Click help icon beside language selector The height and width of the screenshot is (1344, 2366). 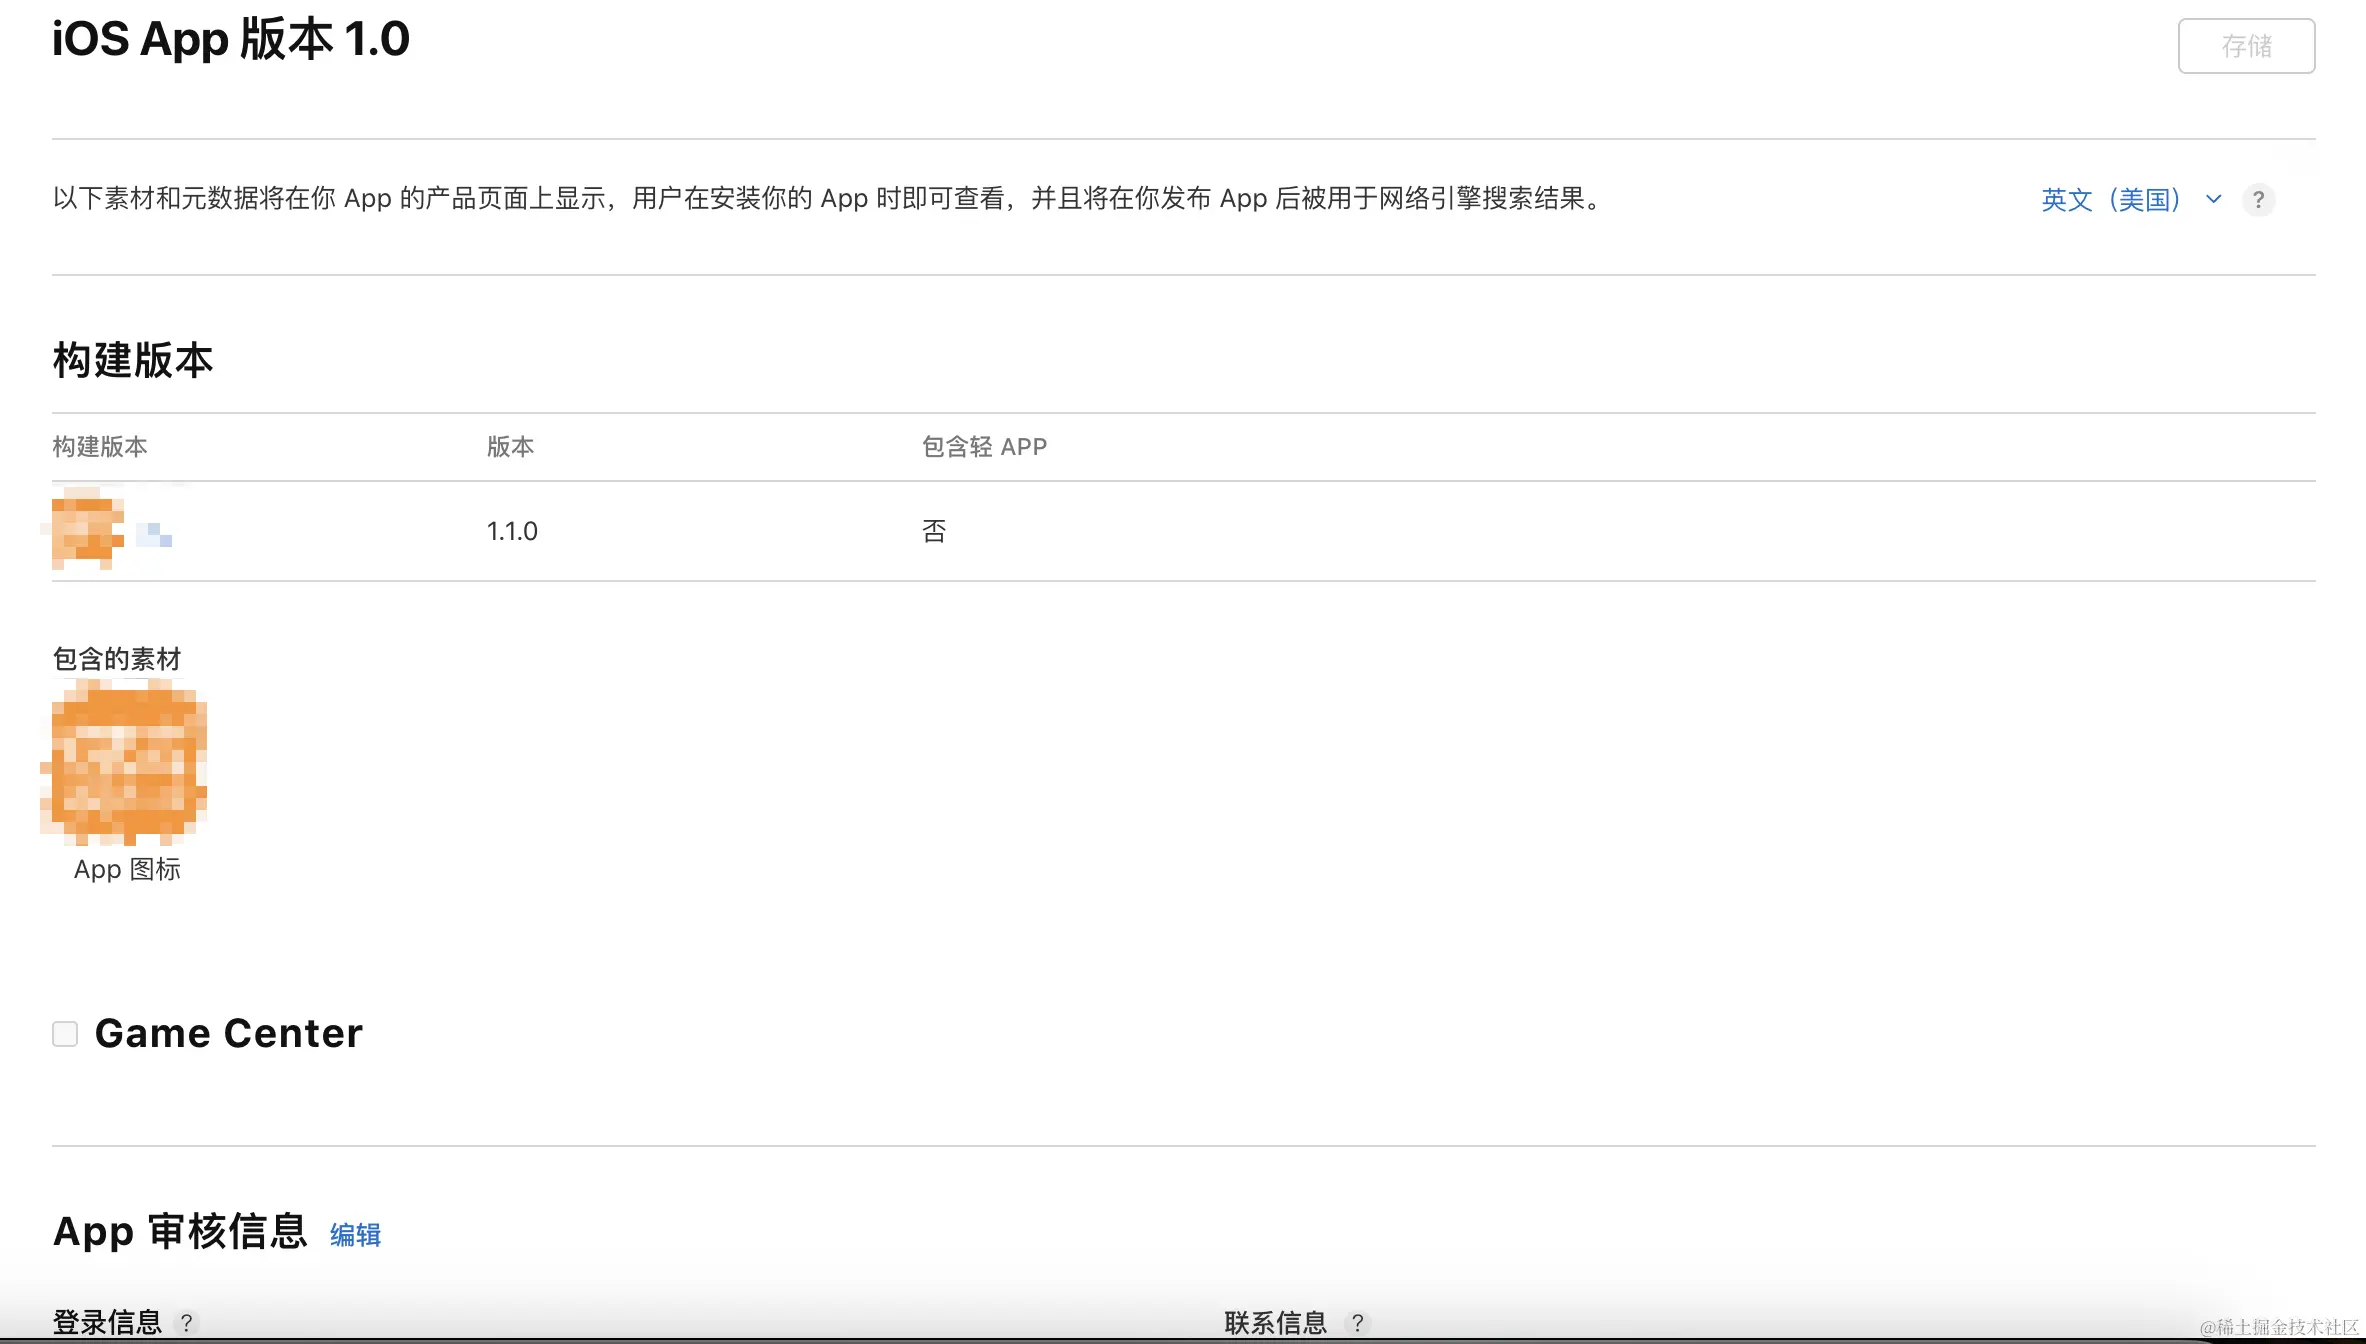click(2258, 200)
